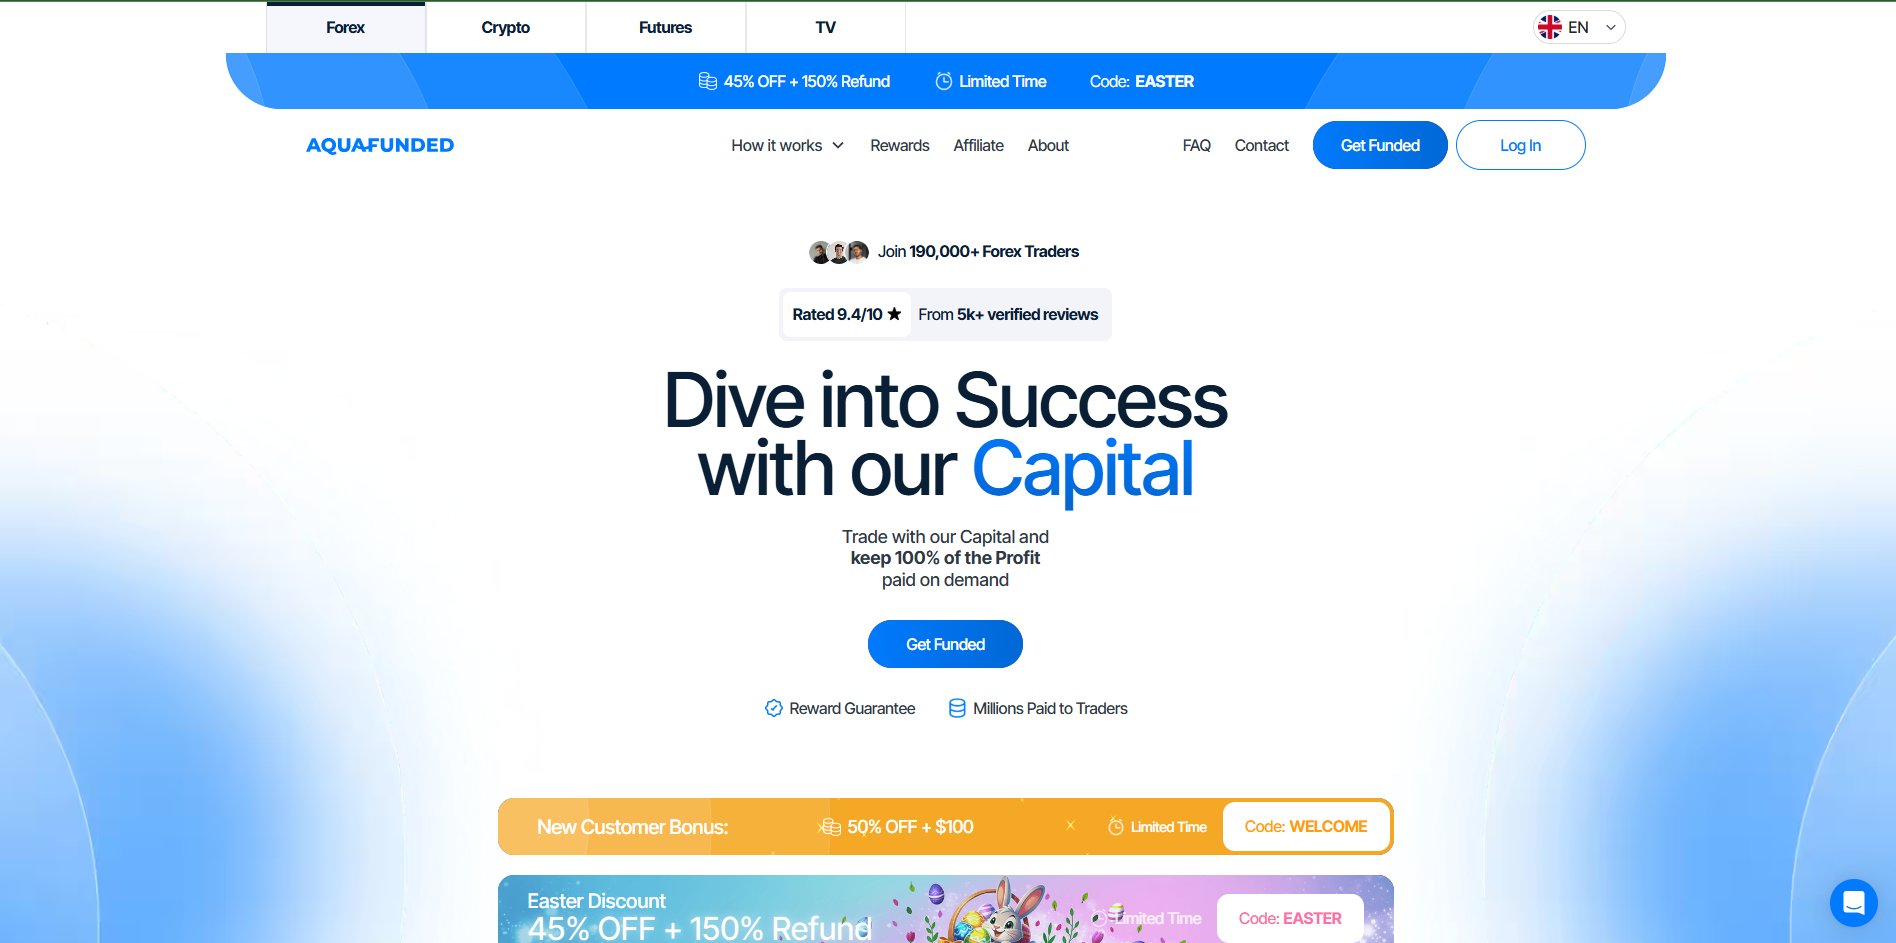Click the Reward Guarantee badge icon
Viewport: 1896px width, 943px height.
774,708
